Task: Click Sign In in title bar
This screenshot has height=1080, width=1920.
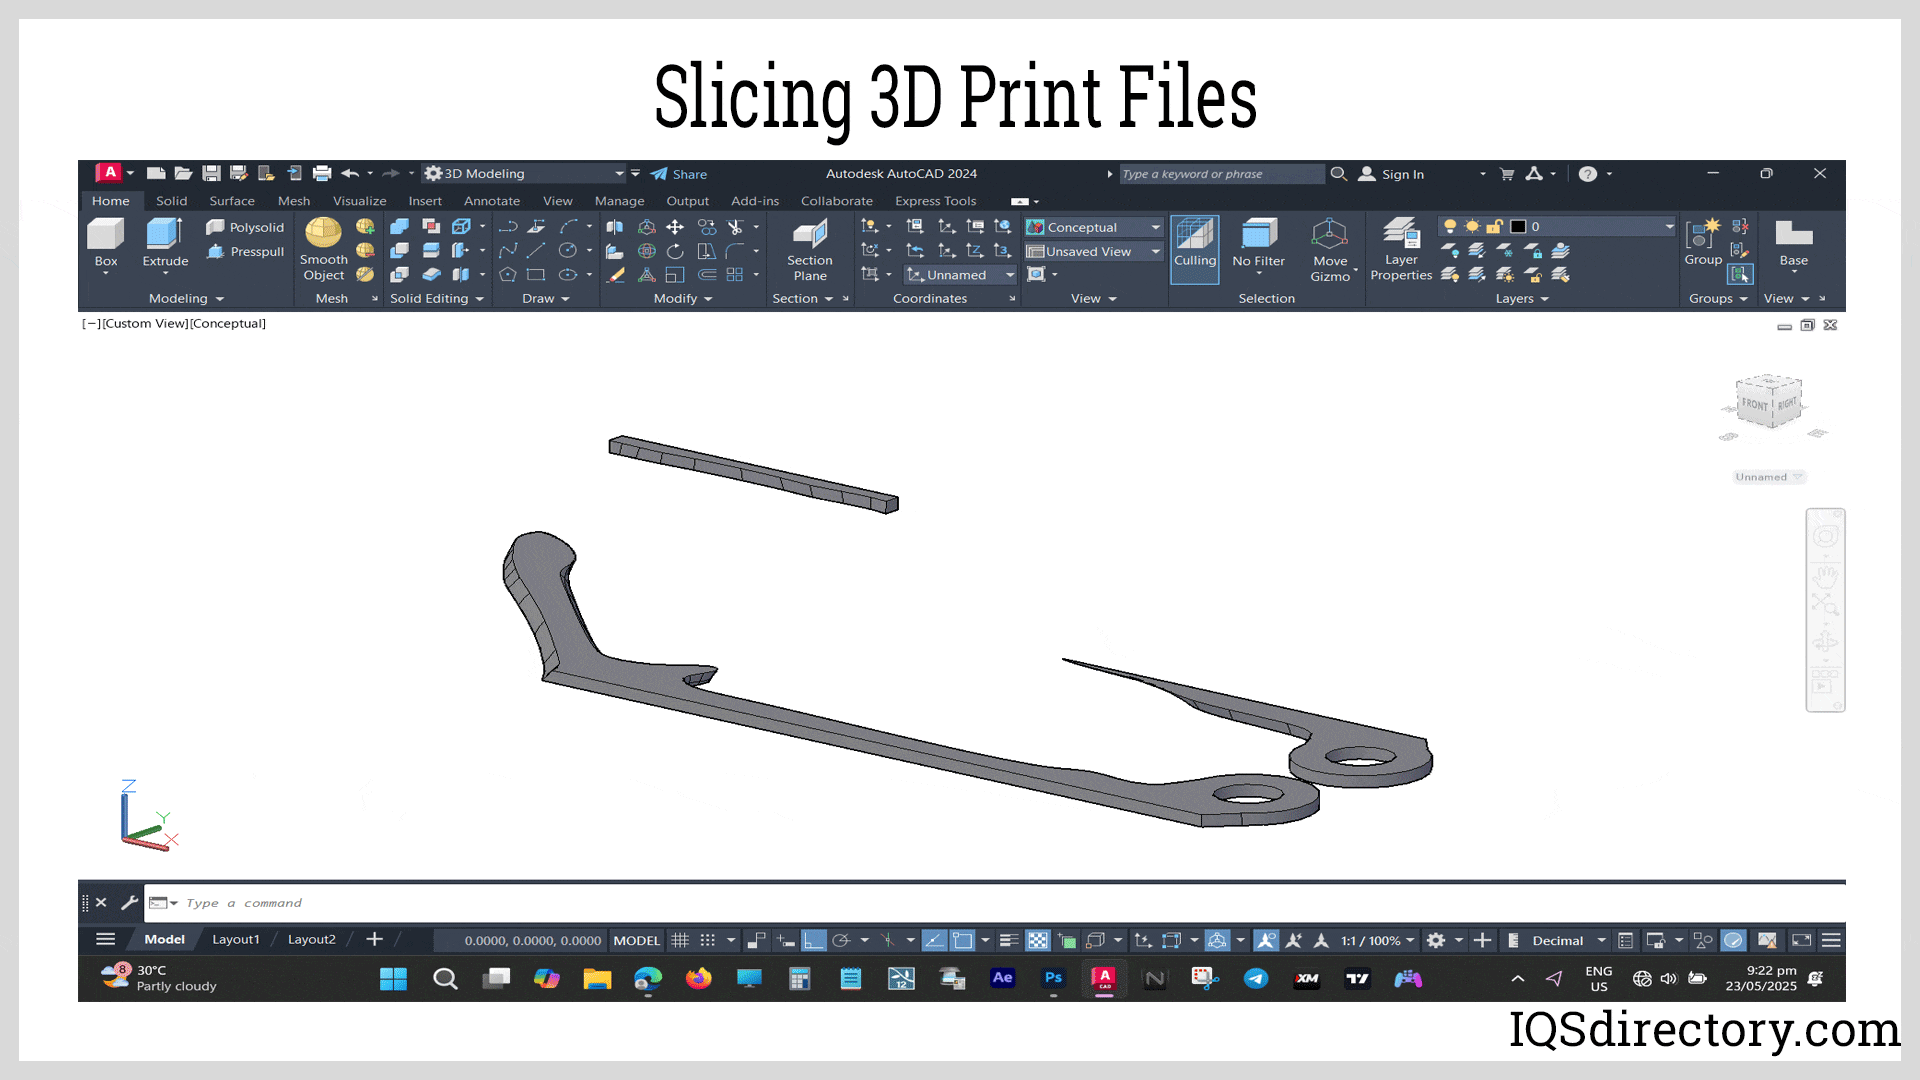Action: pyautogui.click(x=1402, y=174)
